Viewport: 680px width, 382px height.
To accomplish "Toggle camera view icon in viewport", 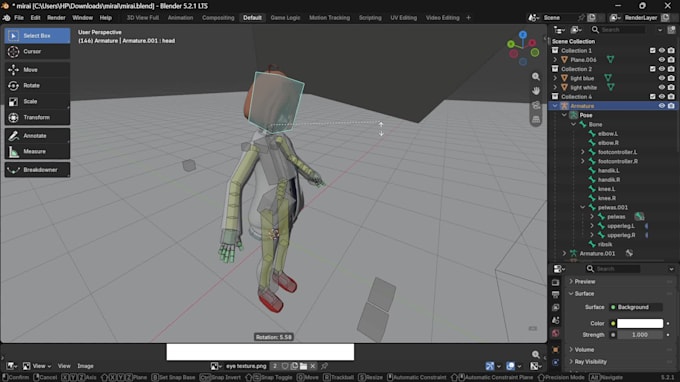I will 536,105.
